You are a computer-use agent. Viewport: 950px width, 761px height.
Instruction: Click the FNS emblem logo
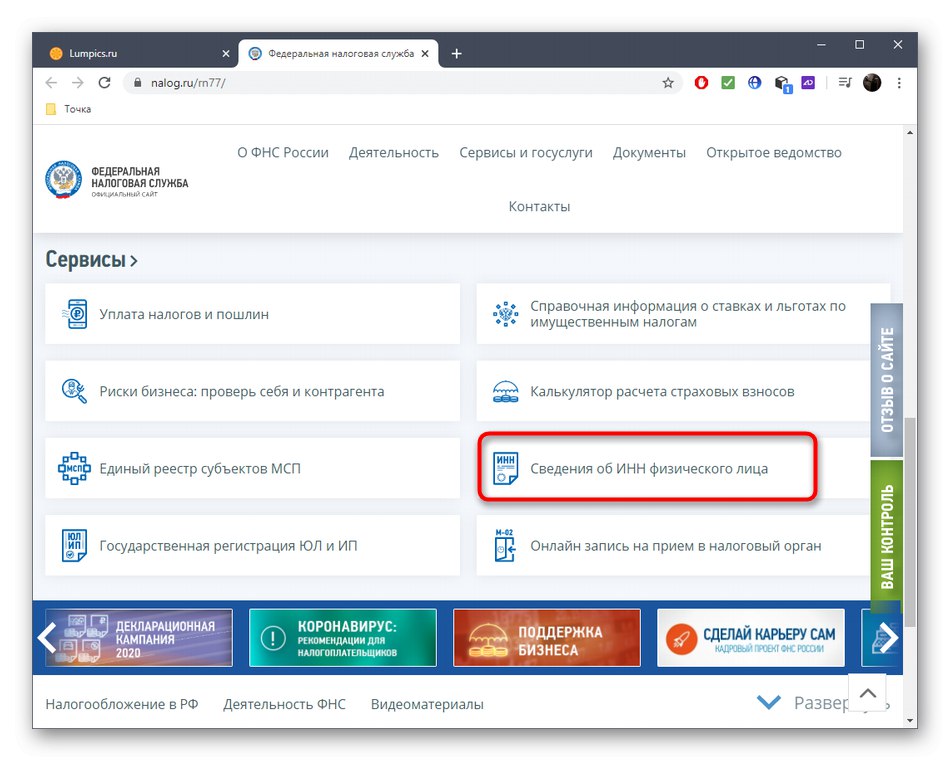(63, 180)
